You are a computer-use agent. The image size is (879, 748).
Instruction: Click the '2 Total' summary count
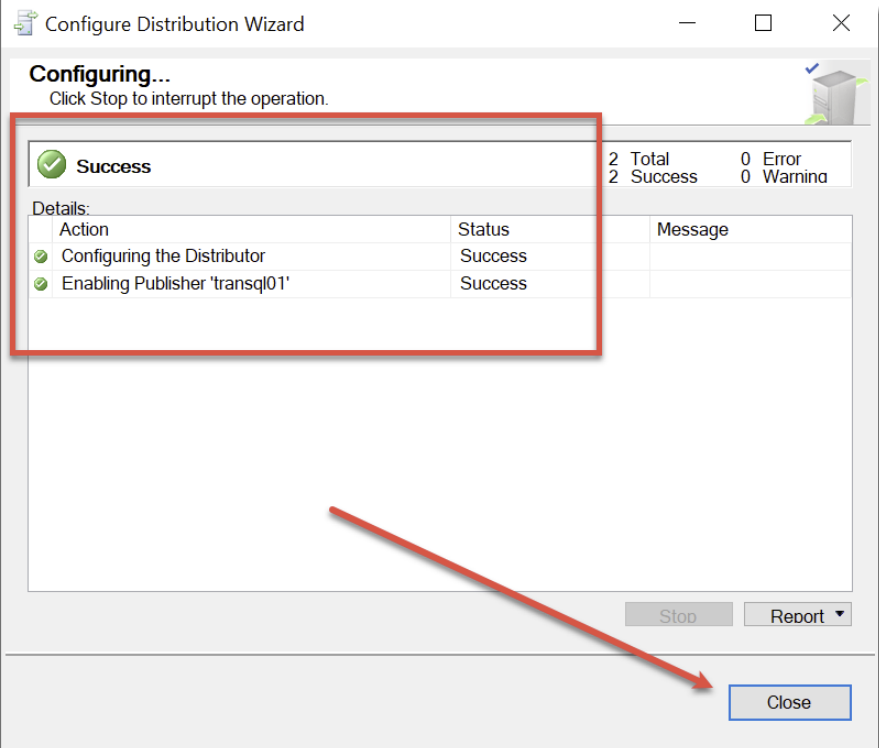pyautogui.click(x=639, y=159)
